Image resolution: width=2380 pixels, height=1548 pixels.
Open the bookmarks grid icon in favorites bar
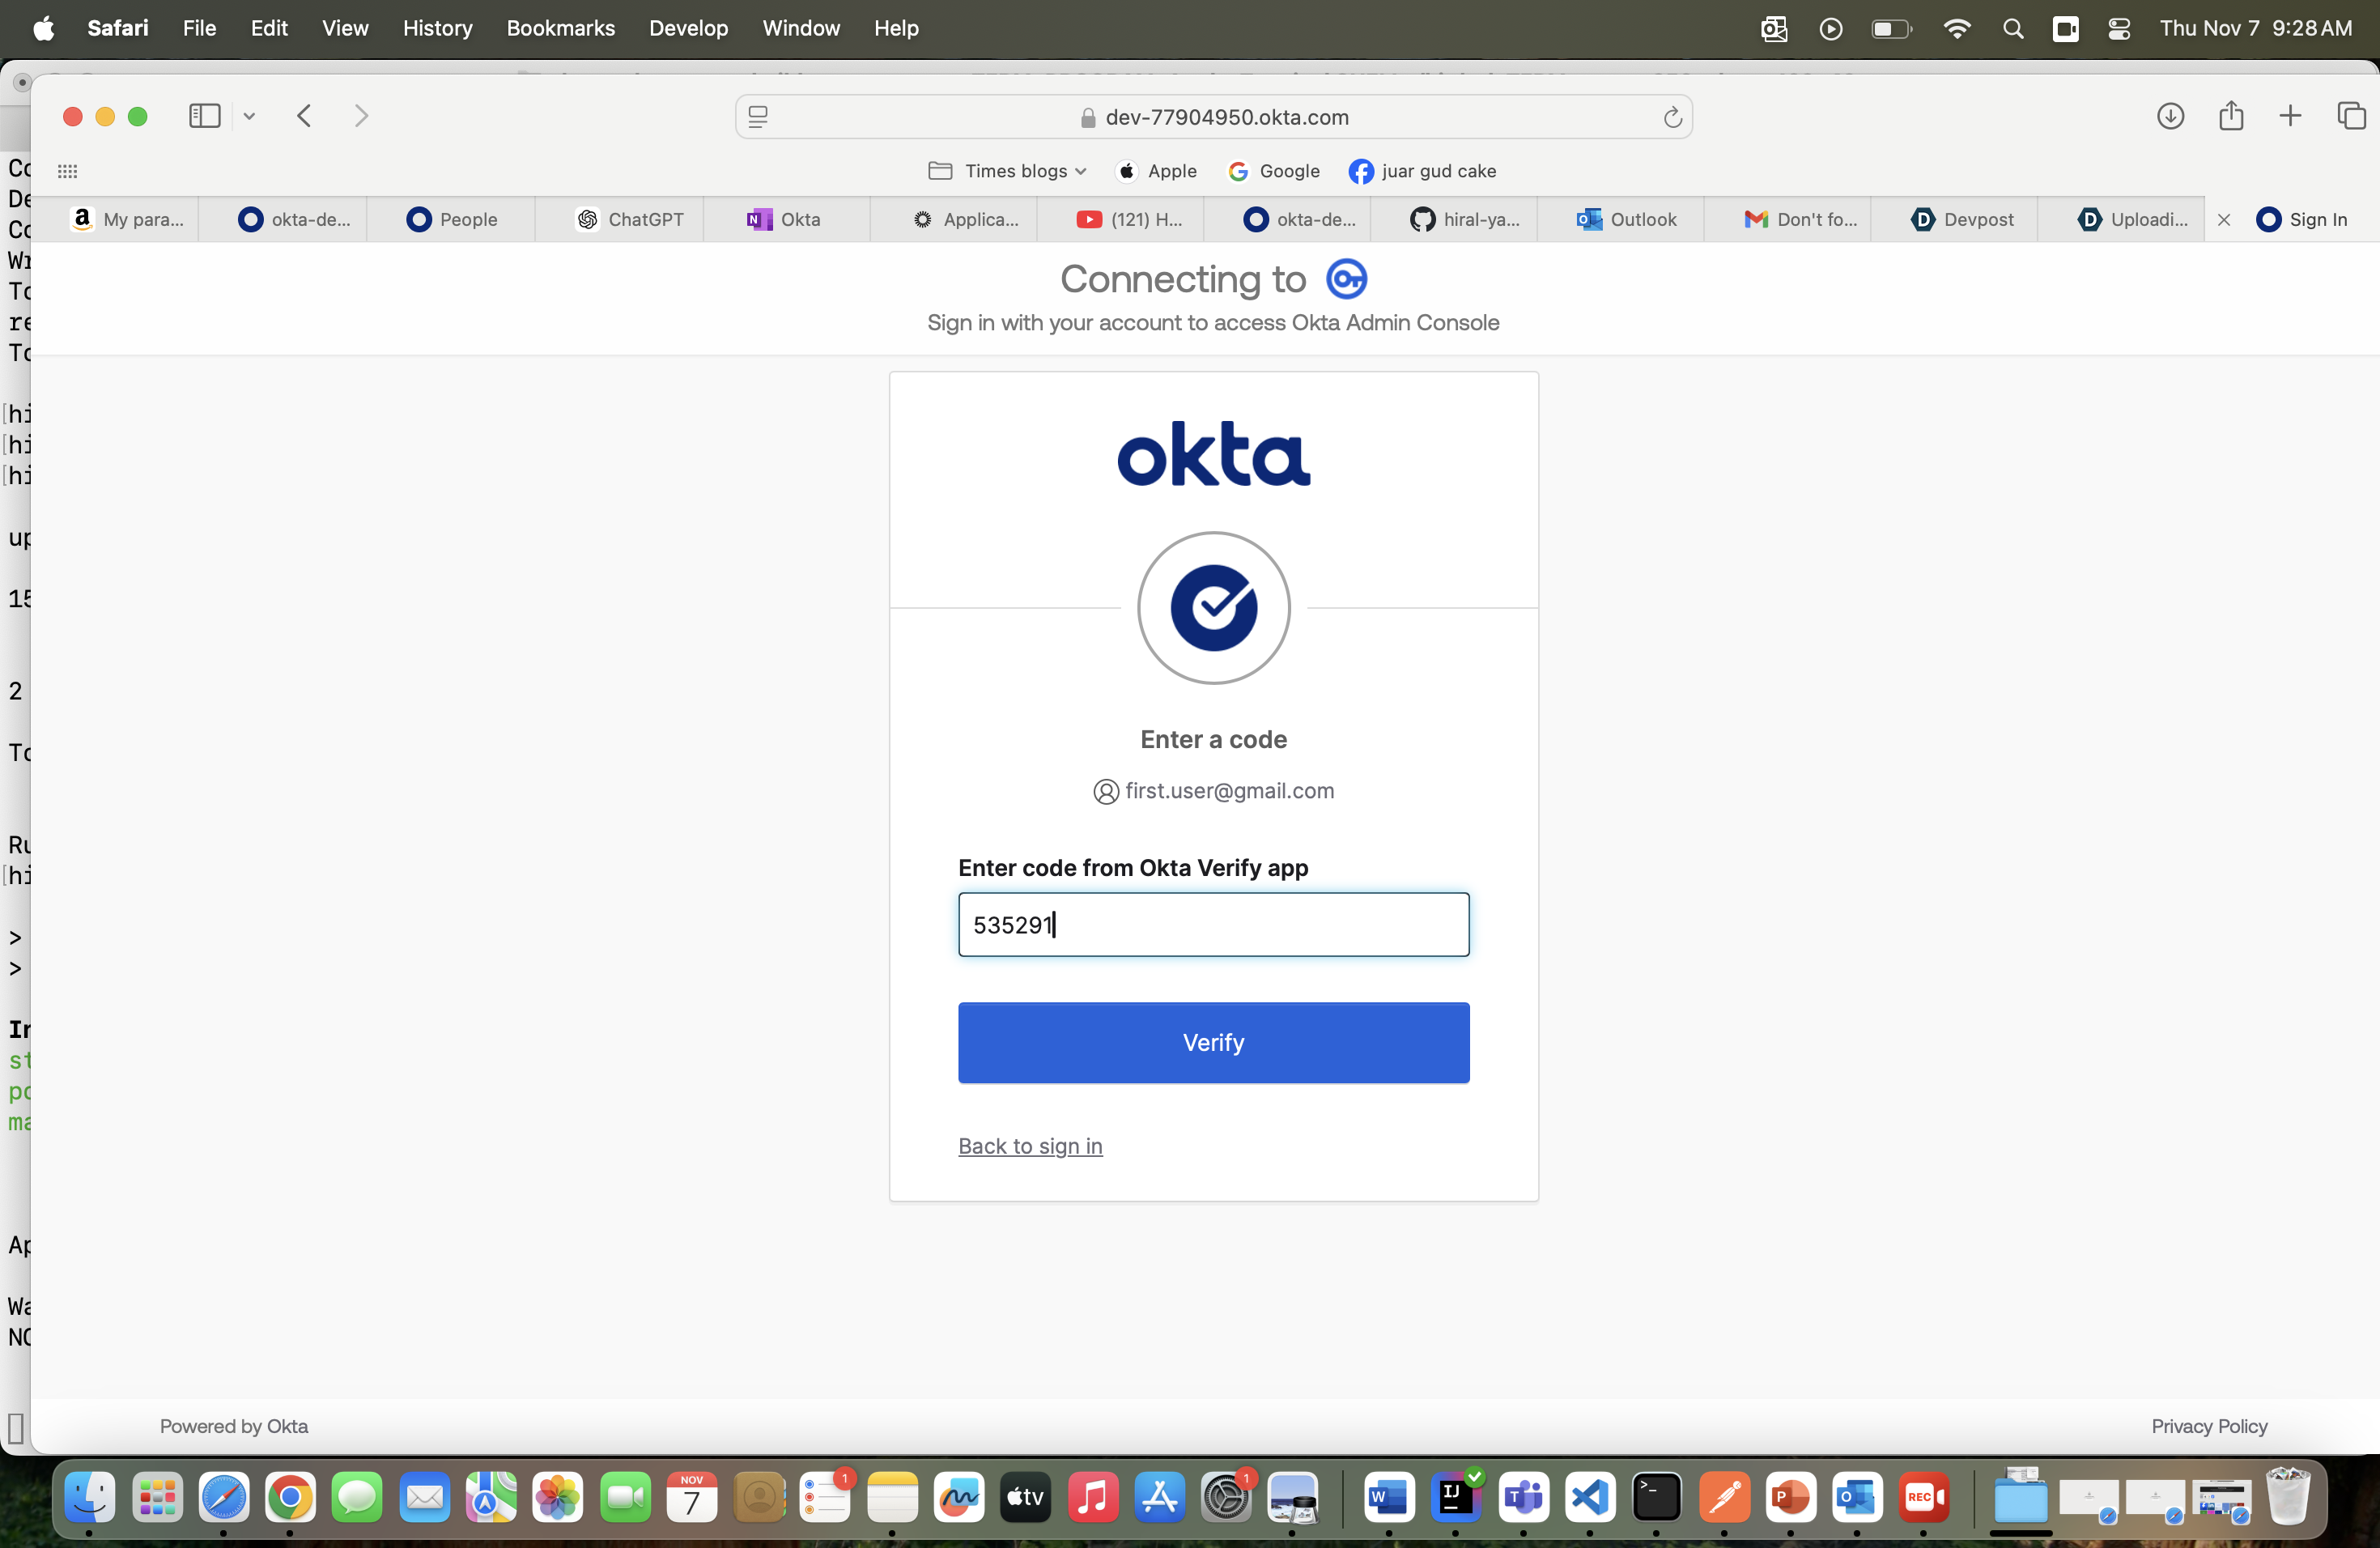tap(67, 171)
